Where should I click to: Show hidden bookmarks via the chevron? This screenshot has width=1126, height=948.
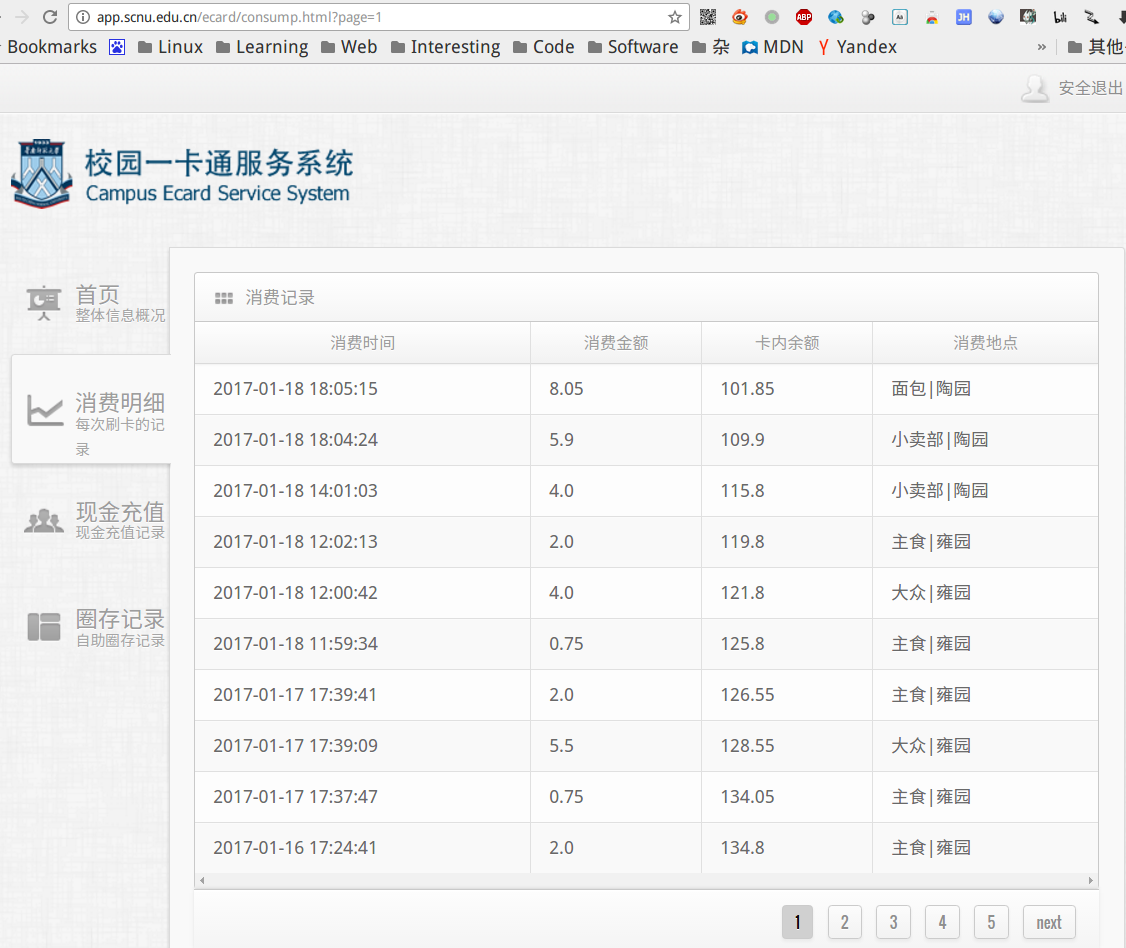pos(1042,47)
